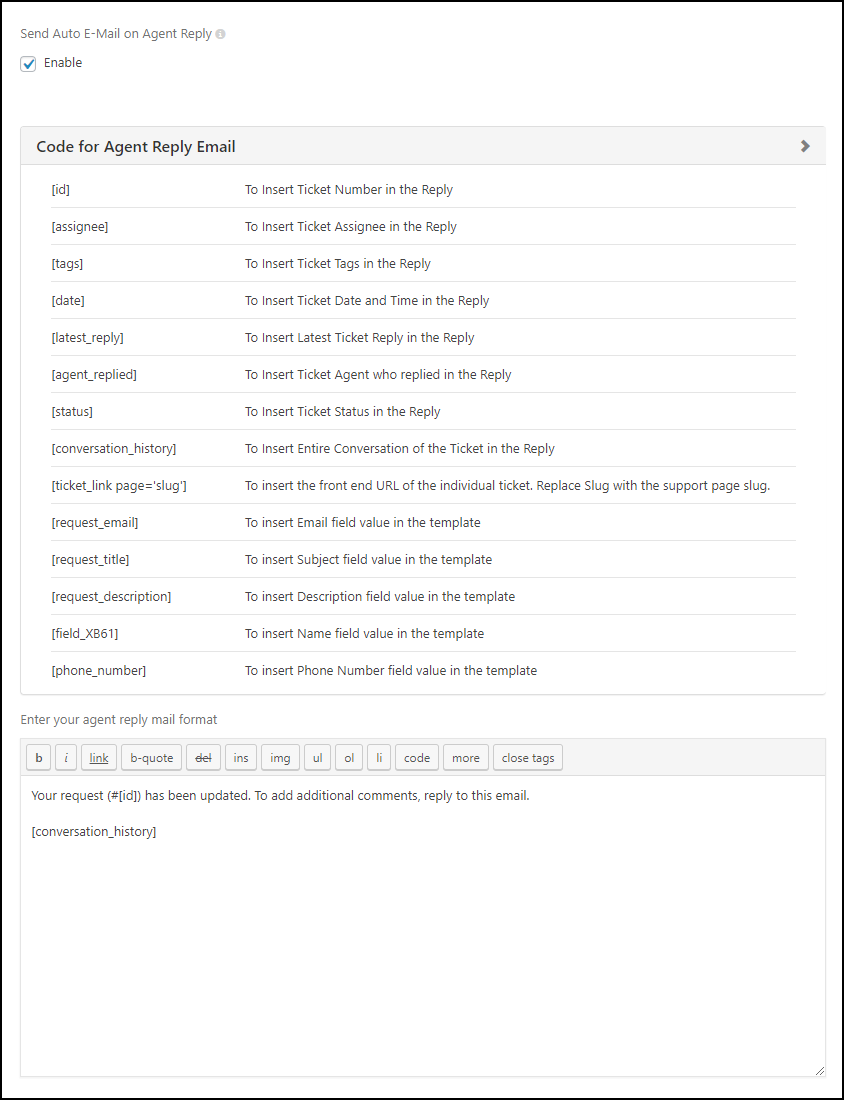Viewport: 844px width, 1100px height.
Task: Collapse the Code for Agent Reply Email panel
Action: click(x=805, y=146)
